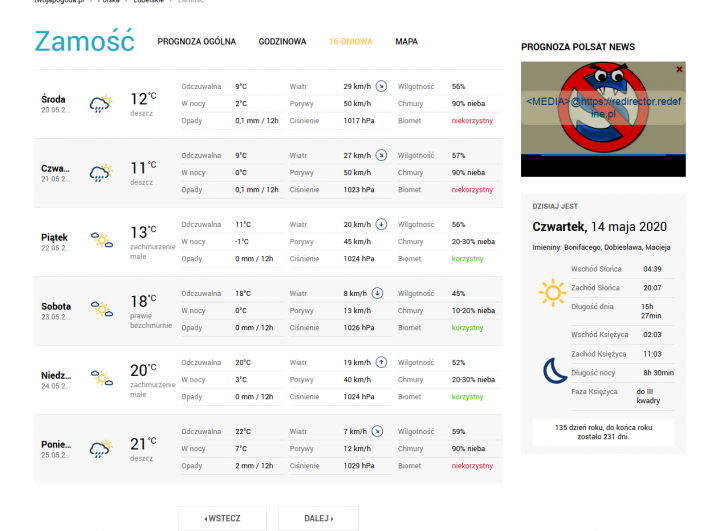Click the 1017 hPa pressure value
The image size is (720, 531).
tap(359, 121)
